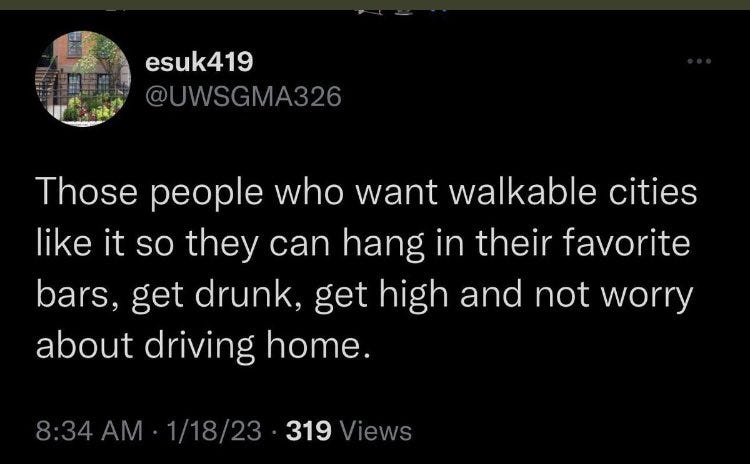Click the display name esuk419
The image size is (750, 464).
[199, 62]
